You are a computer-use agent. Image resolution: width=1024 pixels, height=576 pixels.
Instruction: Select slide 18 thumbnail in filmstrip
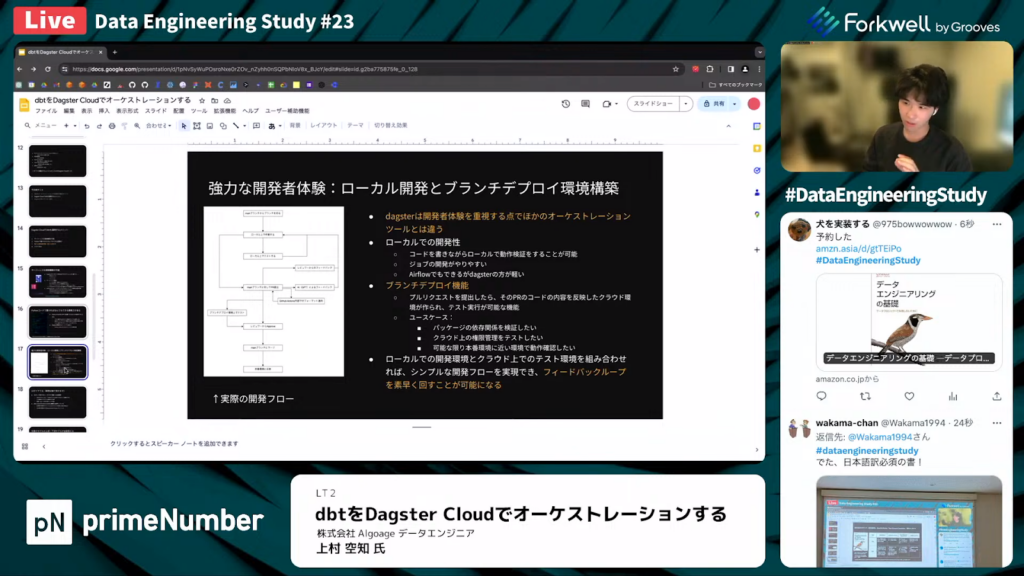pyautogui.click(x=57, y=402)
